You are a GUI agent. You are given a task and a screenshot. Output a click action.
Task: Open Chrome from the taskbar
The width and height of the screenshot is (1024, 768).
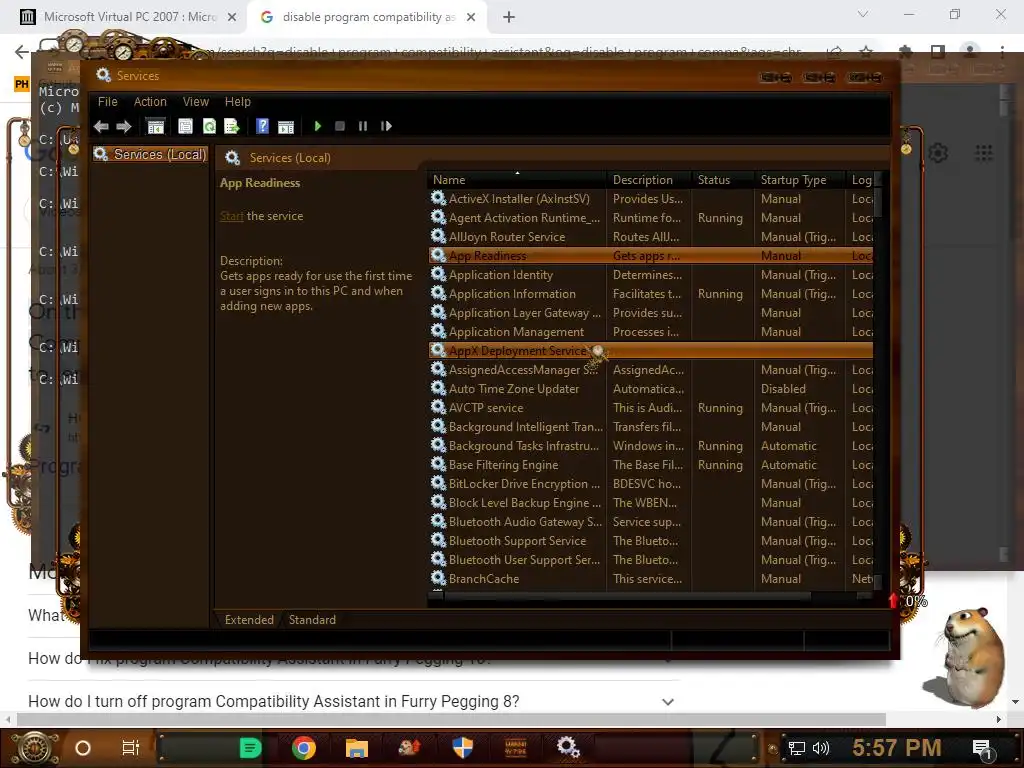tap(304, 748)
